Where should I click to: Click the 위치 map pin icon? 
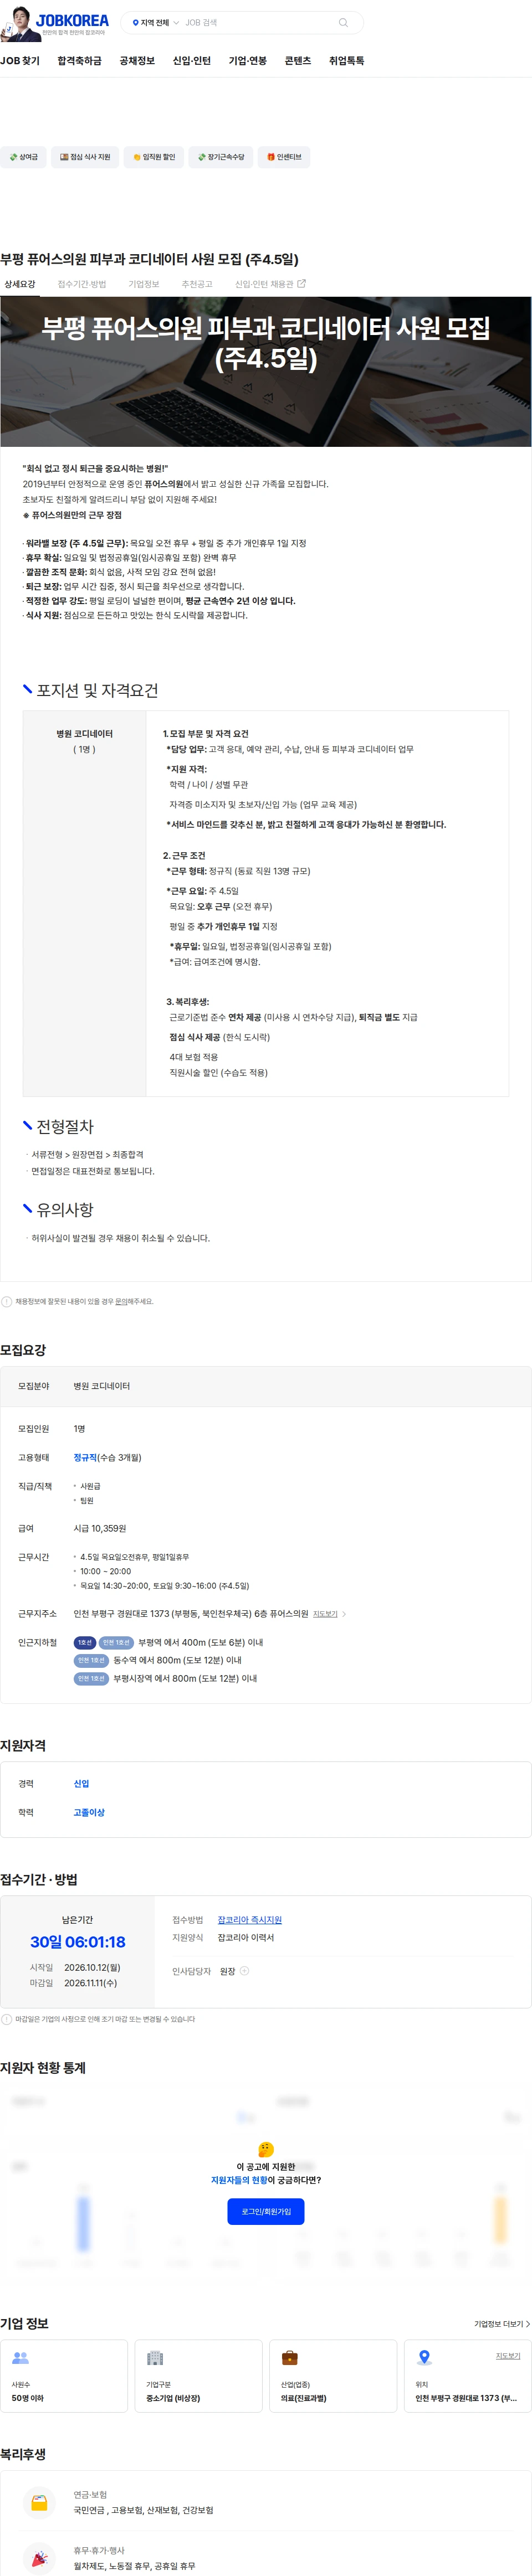click(x=424, y=2358)
